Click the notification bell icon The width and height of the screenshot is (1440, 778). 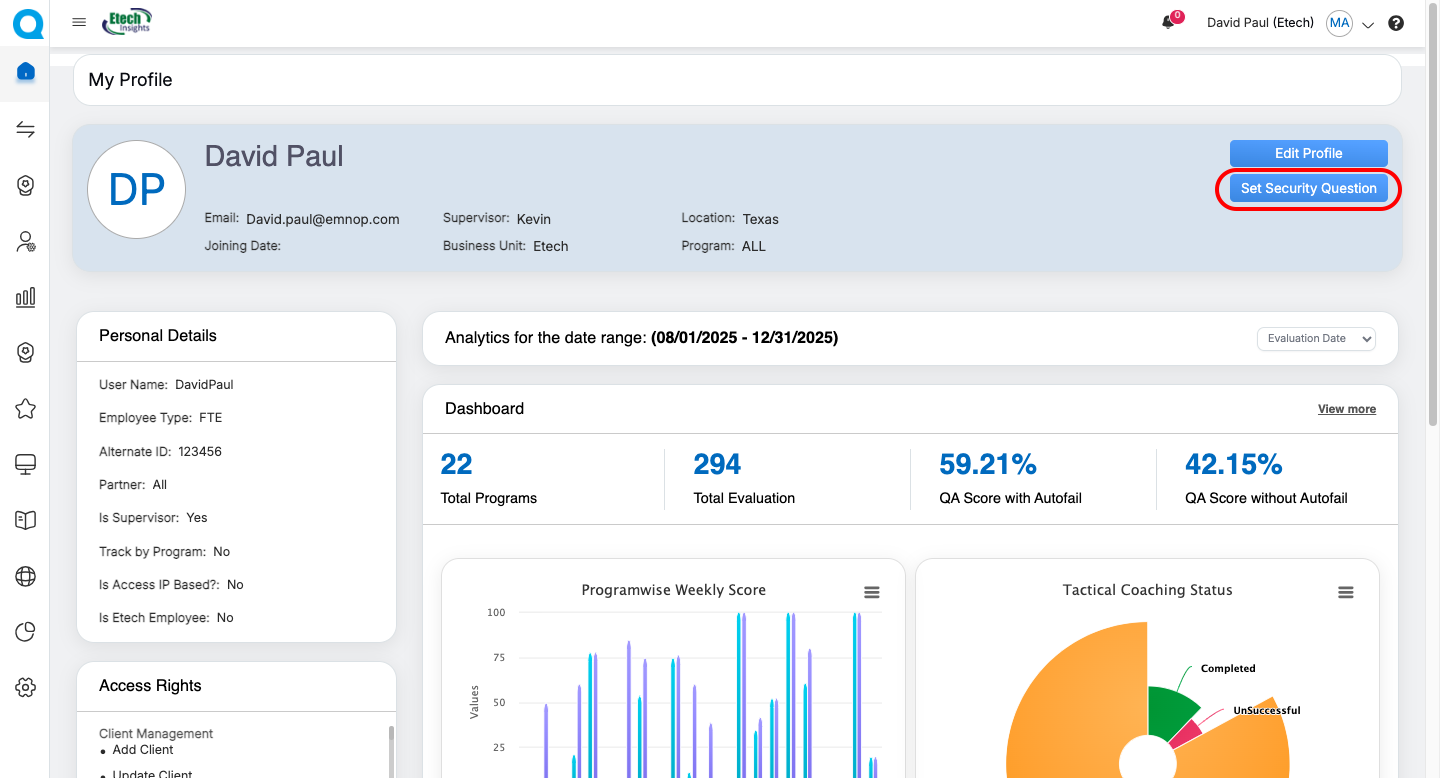point(1168,23)
